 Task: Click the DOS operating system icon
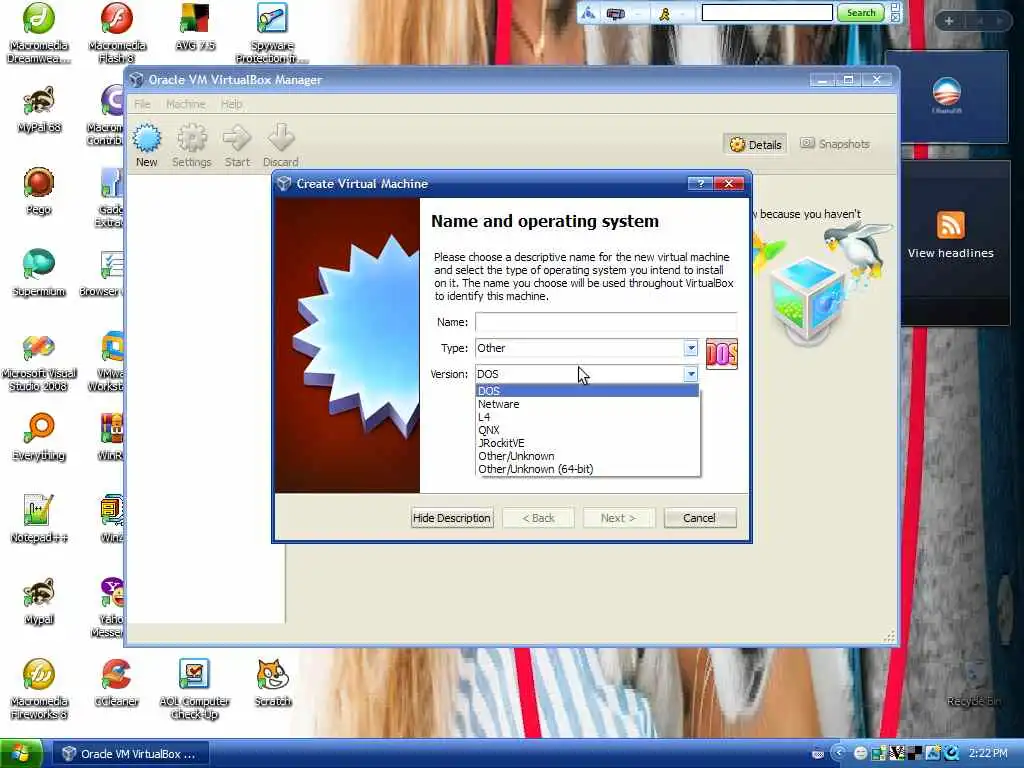[722, 354]
